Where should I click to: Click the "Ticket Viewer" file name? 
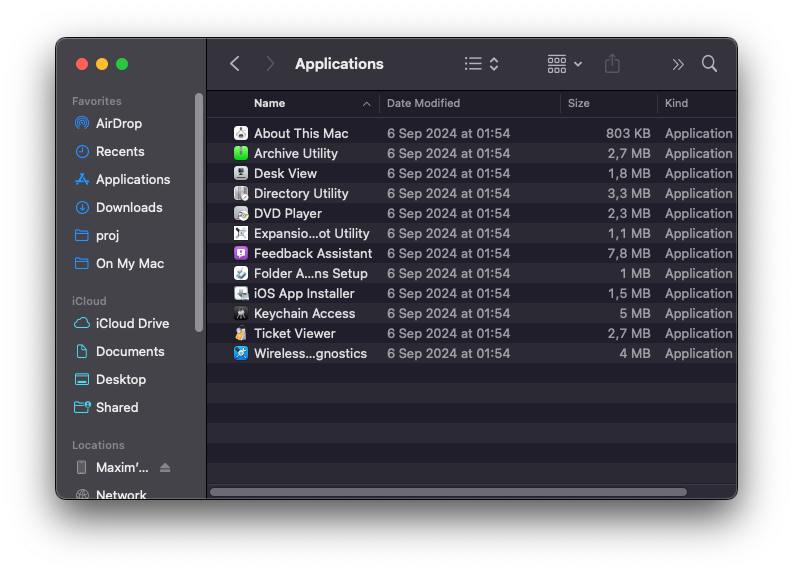coord(294,333)
